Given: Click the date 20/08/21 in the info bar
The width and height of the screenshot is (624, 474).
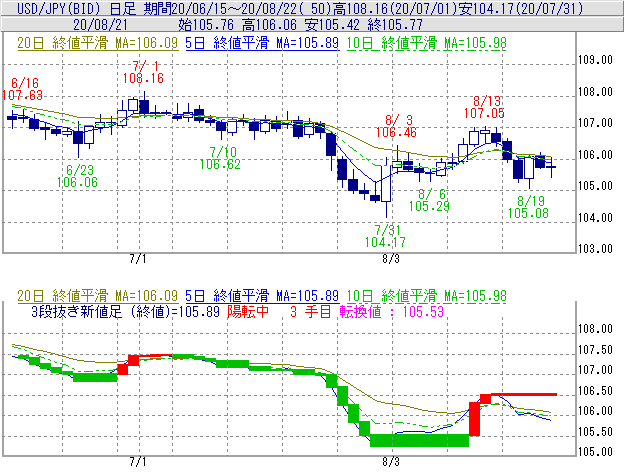Looking at the screenshot, I should click(x=100, y=25).
